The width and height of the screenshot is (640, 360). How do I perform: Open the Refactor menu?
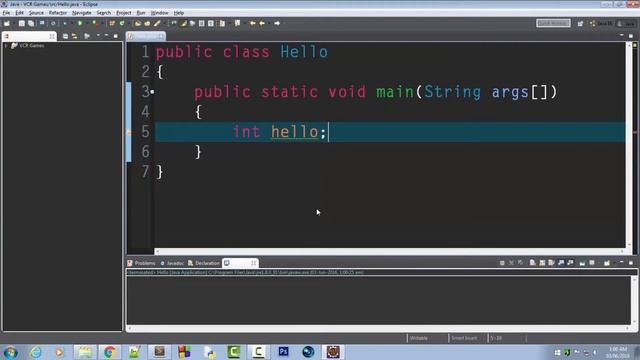pos(58,13)
